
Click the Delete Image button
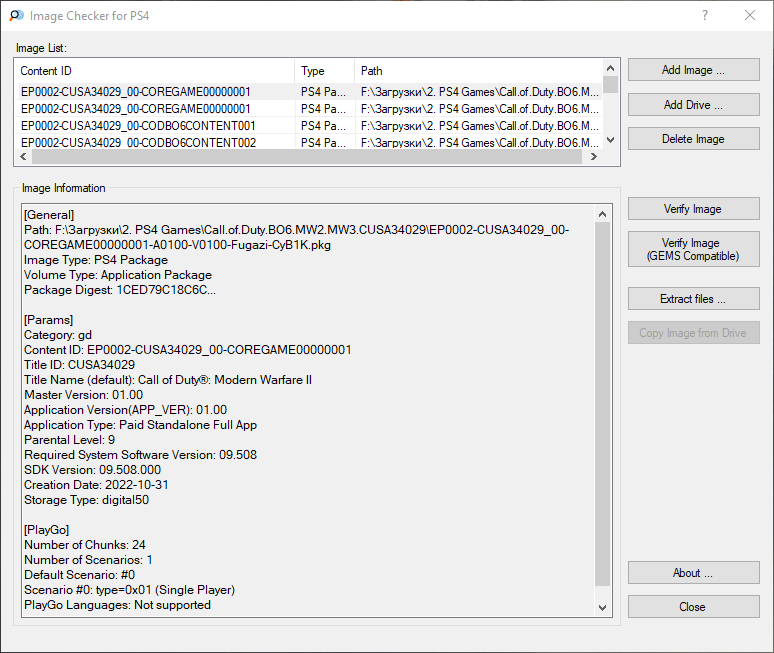(x=694, y=139)
